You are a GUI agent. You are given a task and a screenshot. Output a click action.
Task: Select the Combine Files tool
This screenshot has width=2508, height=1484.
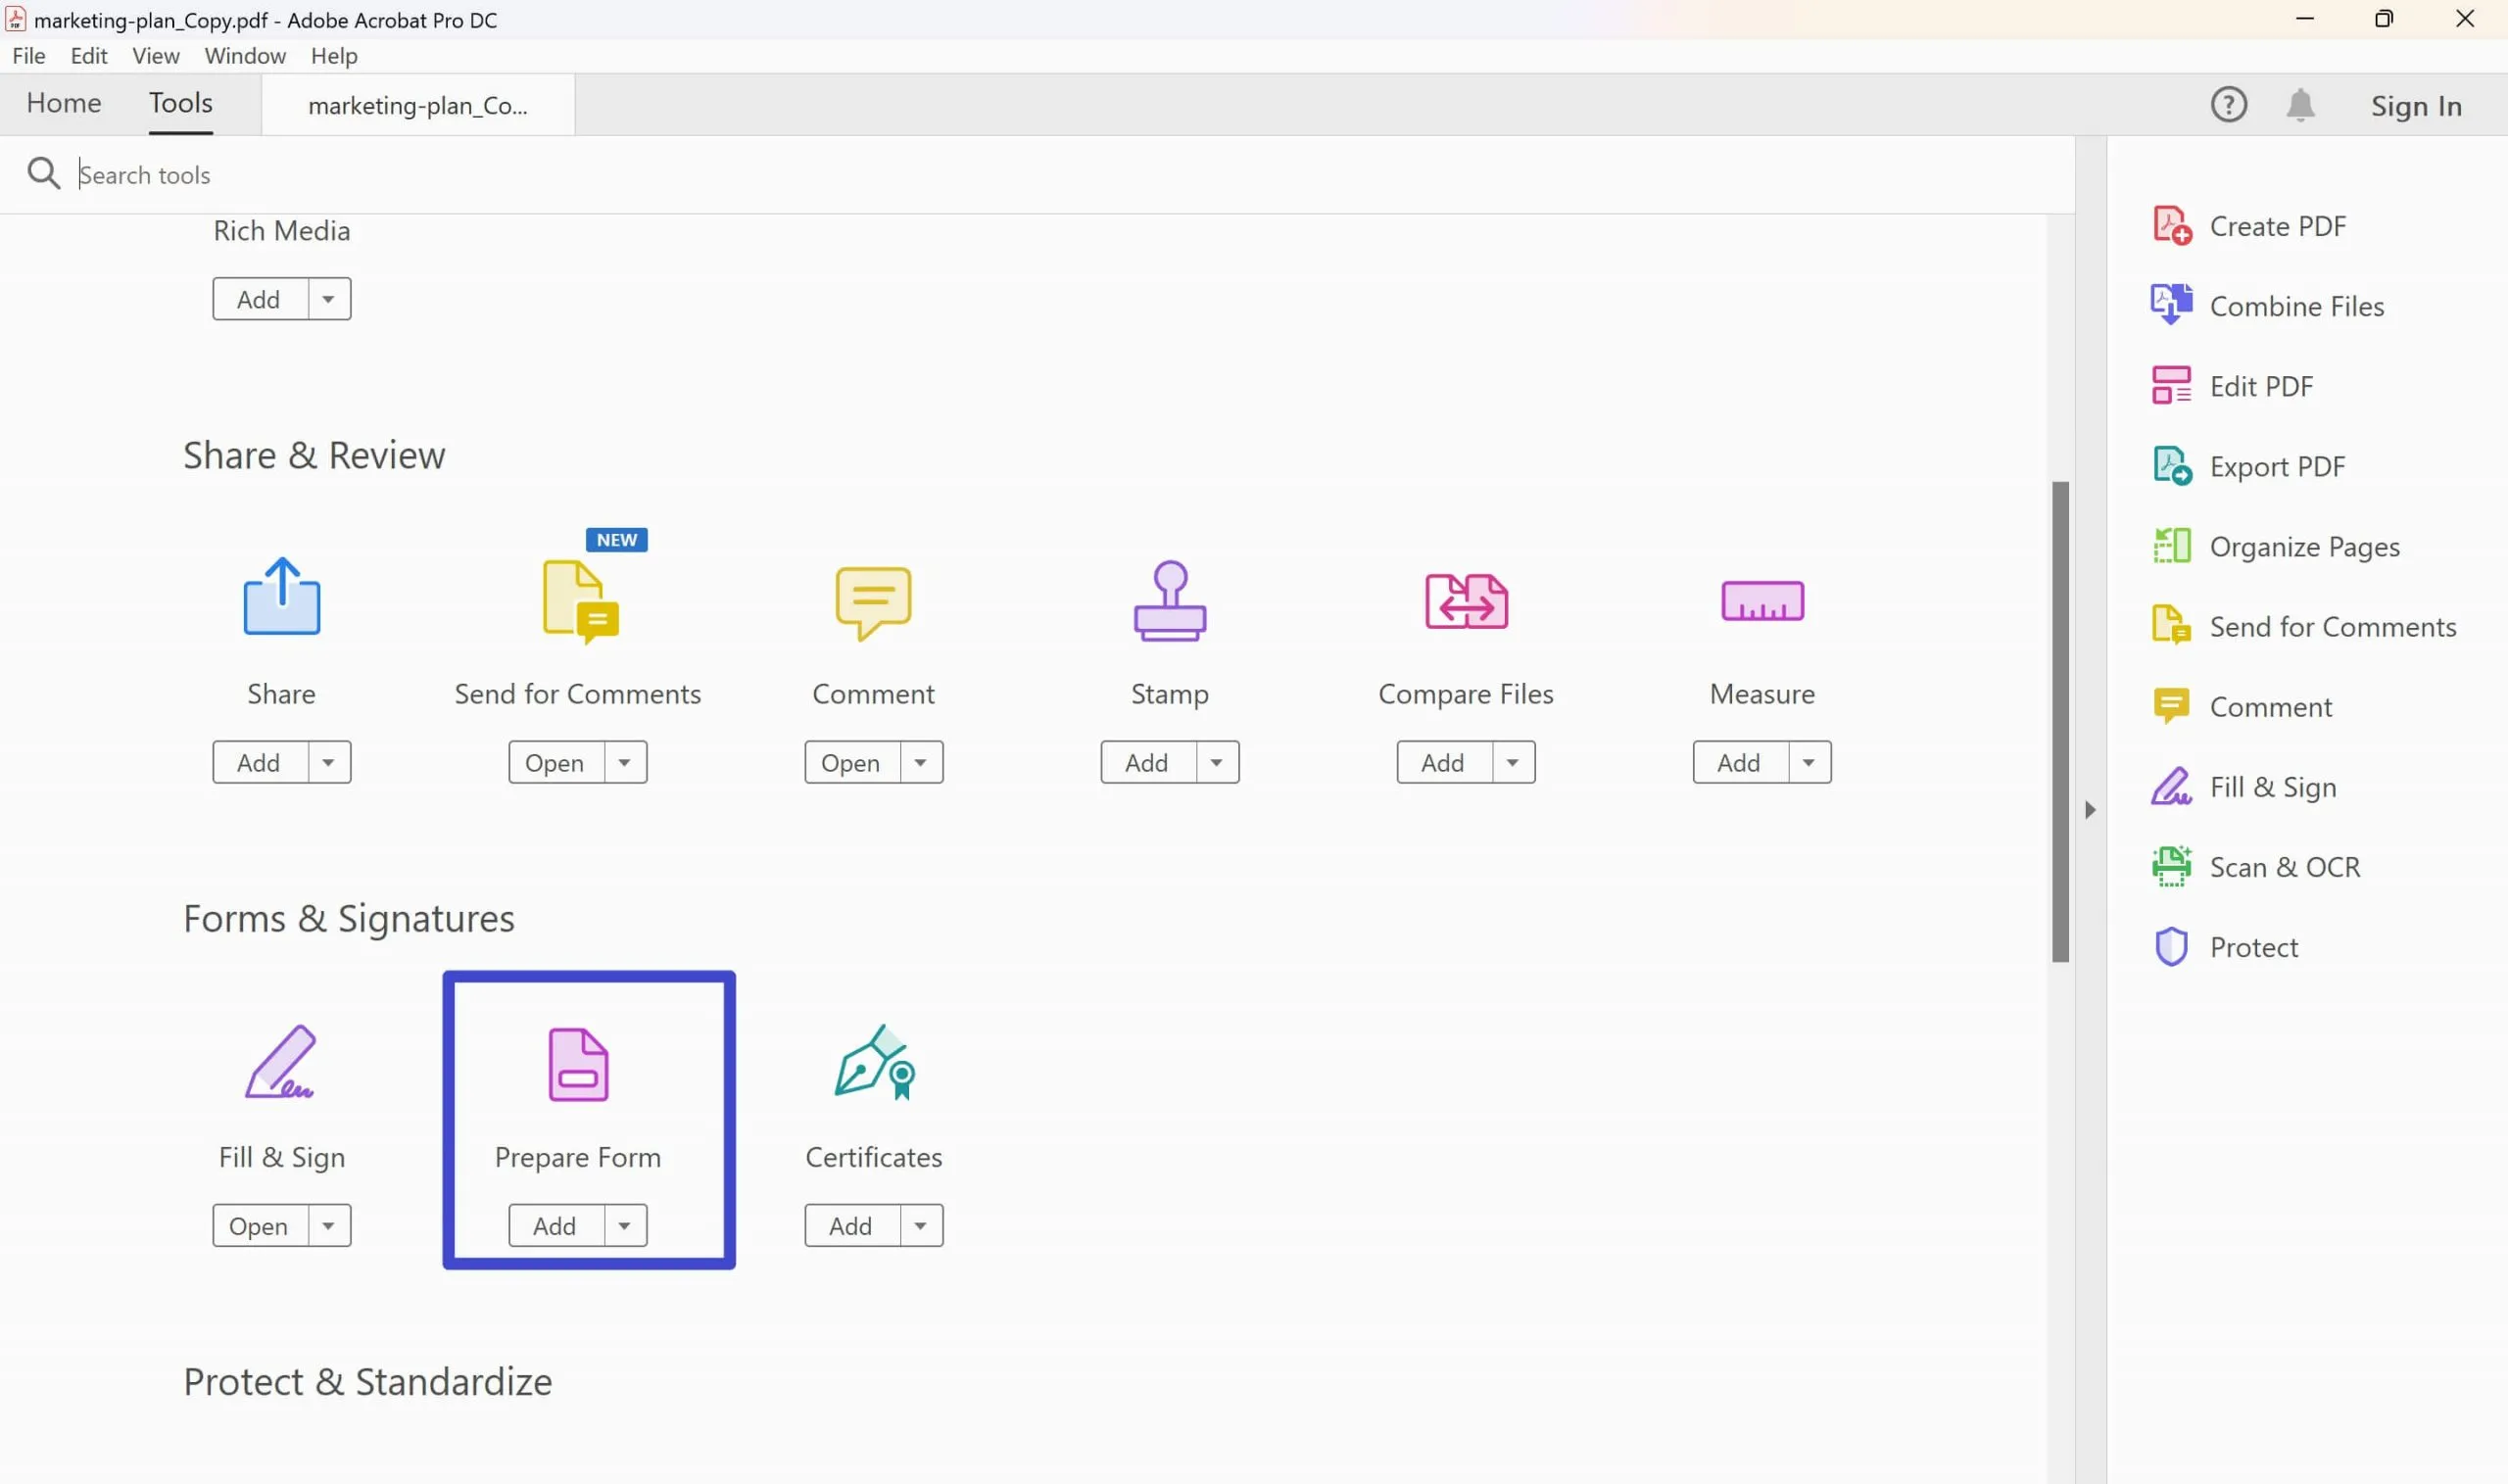2294,306
